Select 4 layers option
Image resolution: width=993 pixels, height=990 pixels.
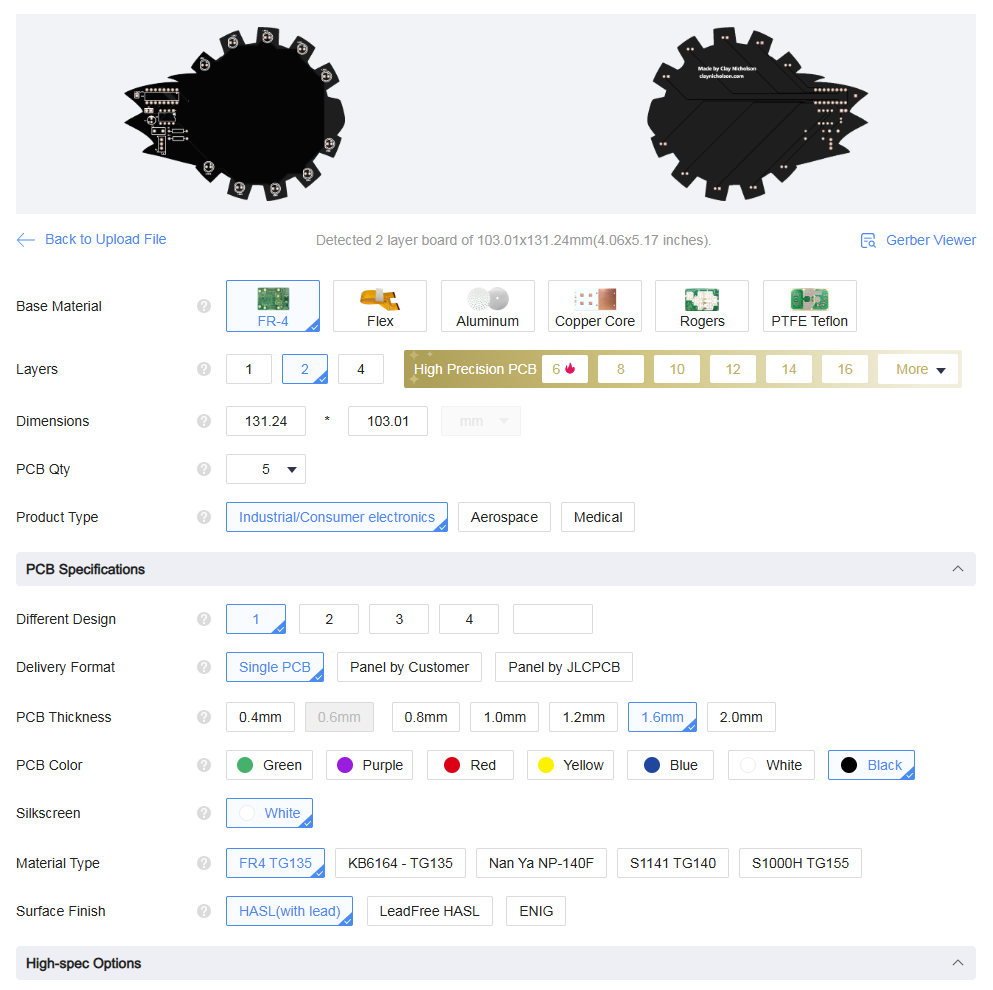pos(361,369)
